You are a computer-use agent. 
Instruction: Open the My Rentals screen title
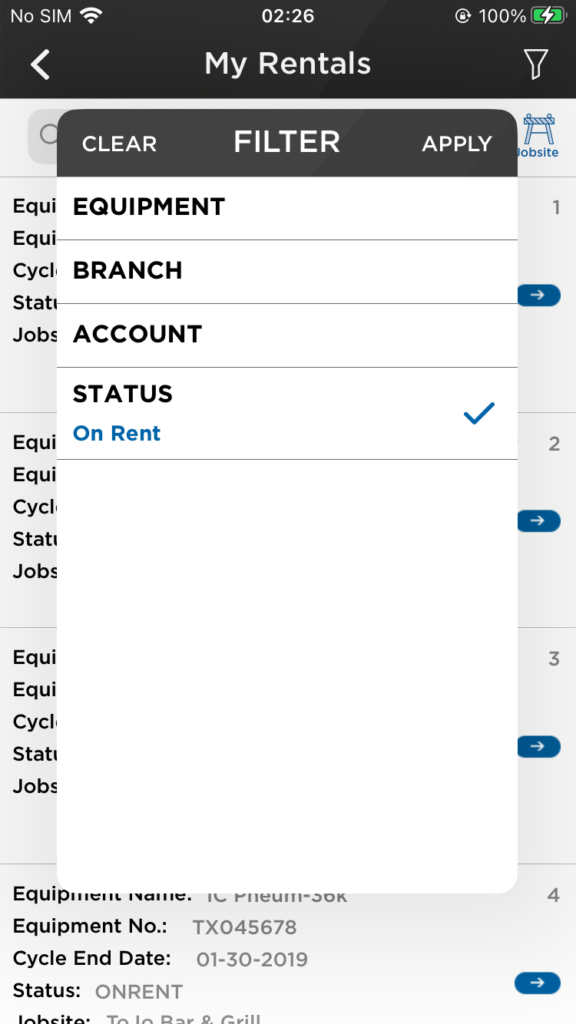(288, 63)
